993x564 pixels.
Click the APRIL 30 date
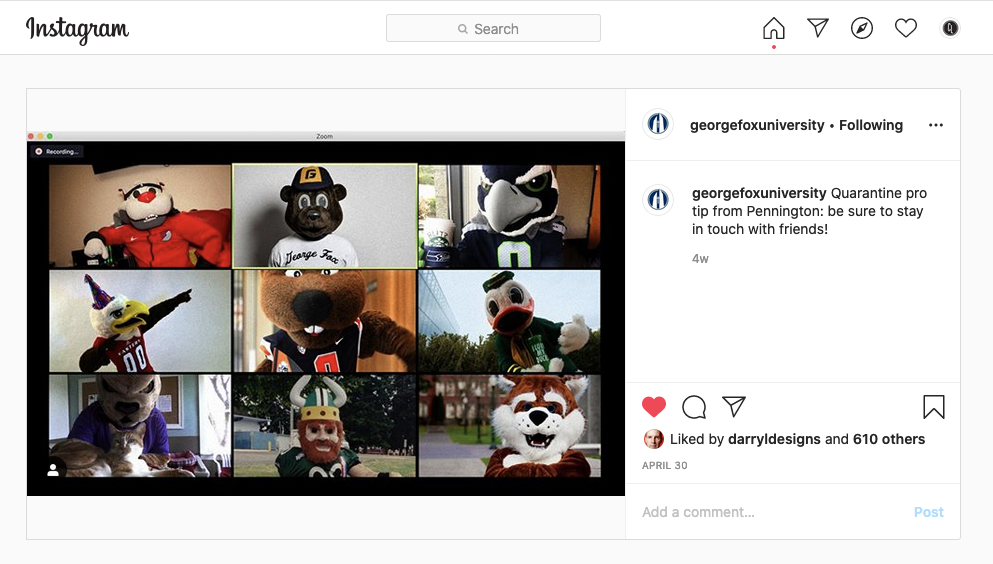tap(664, 465)
